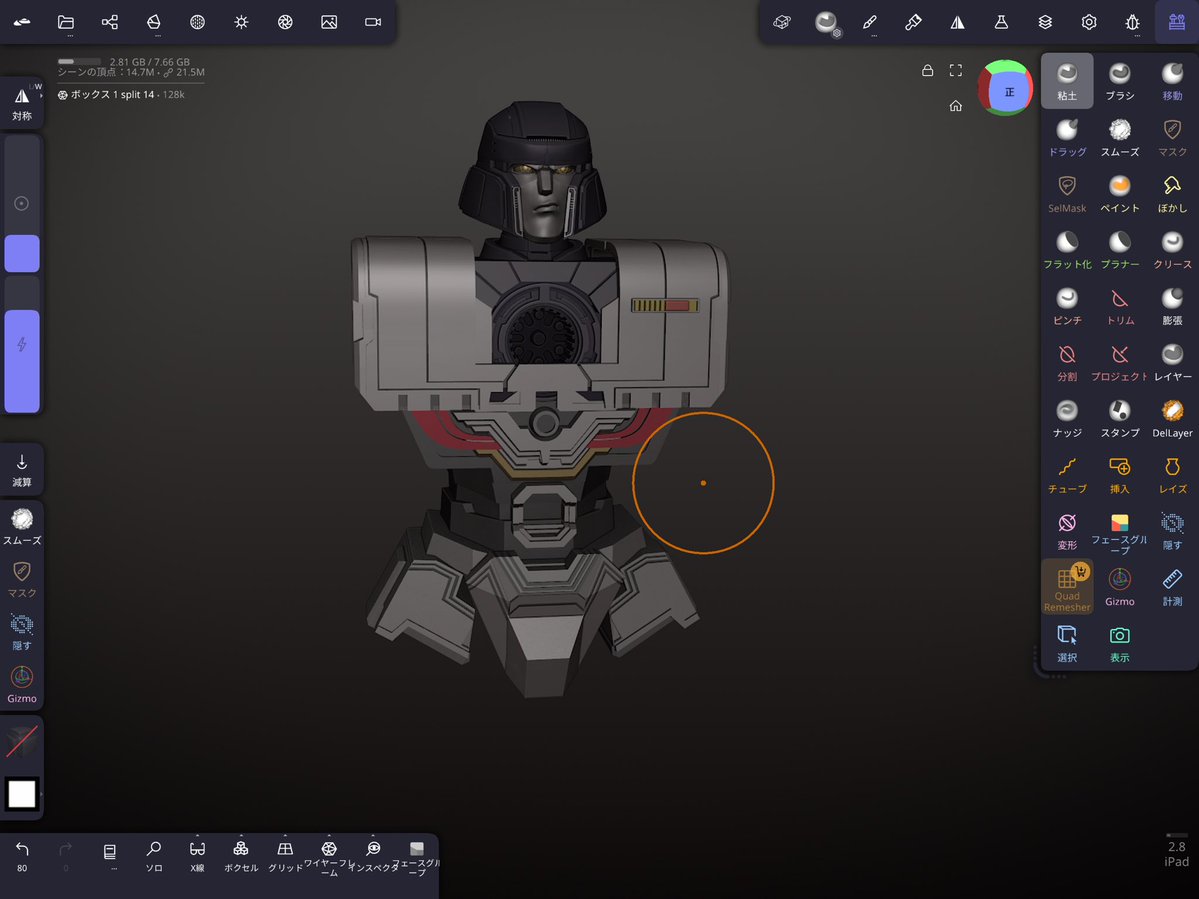Viewport: 1199px width, 899px height.
Task: Select the フェースグループ tool in right panel
Action: [x=1119, y=531]
